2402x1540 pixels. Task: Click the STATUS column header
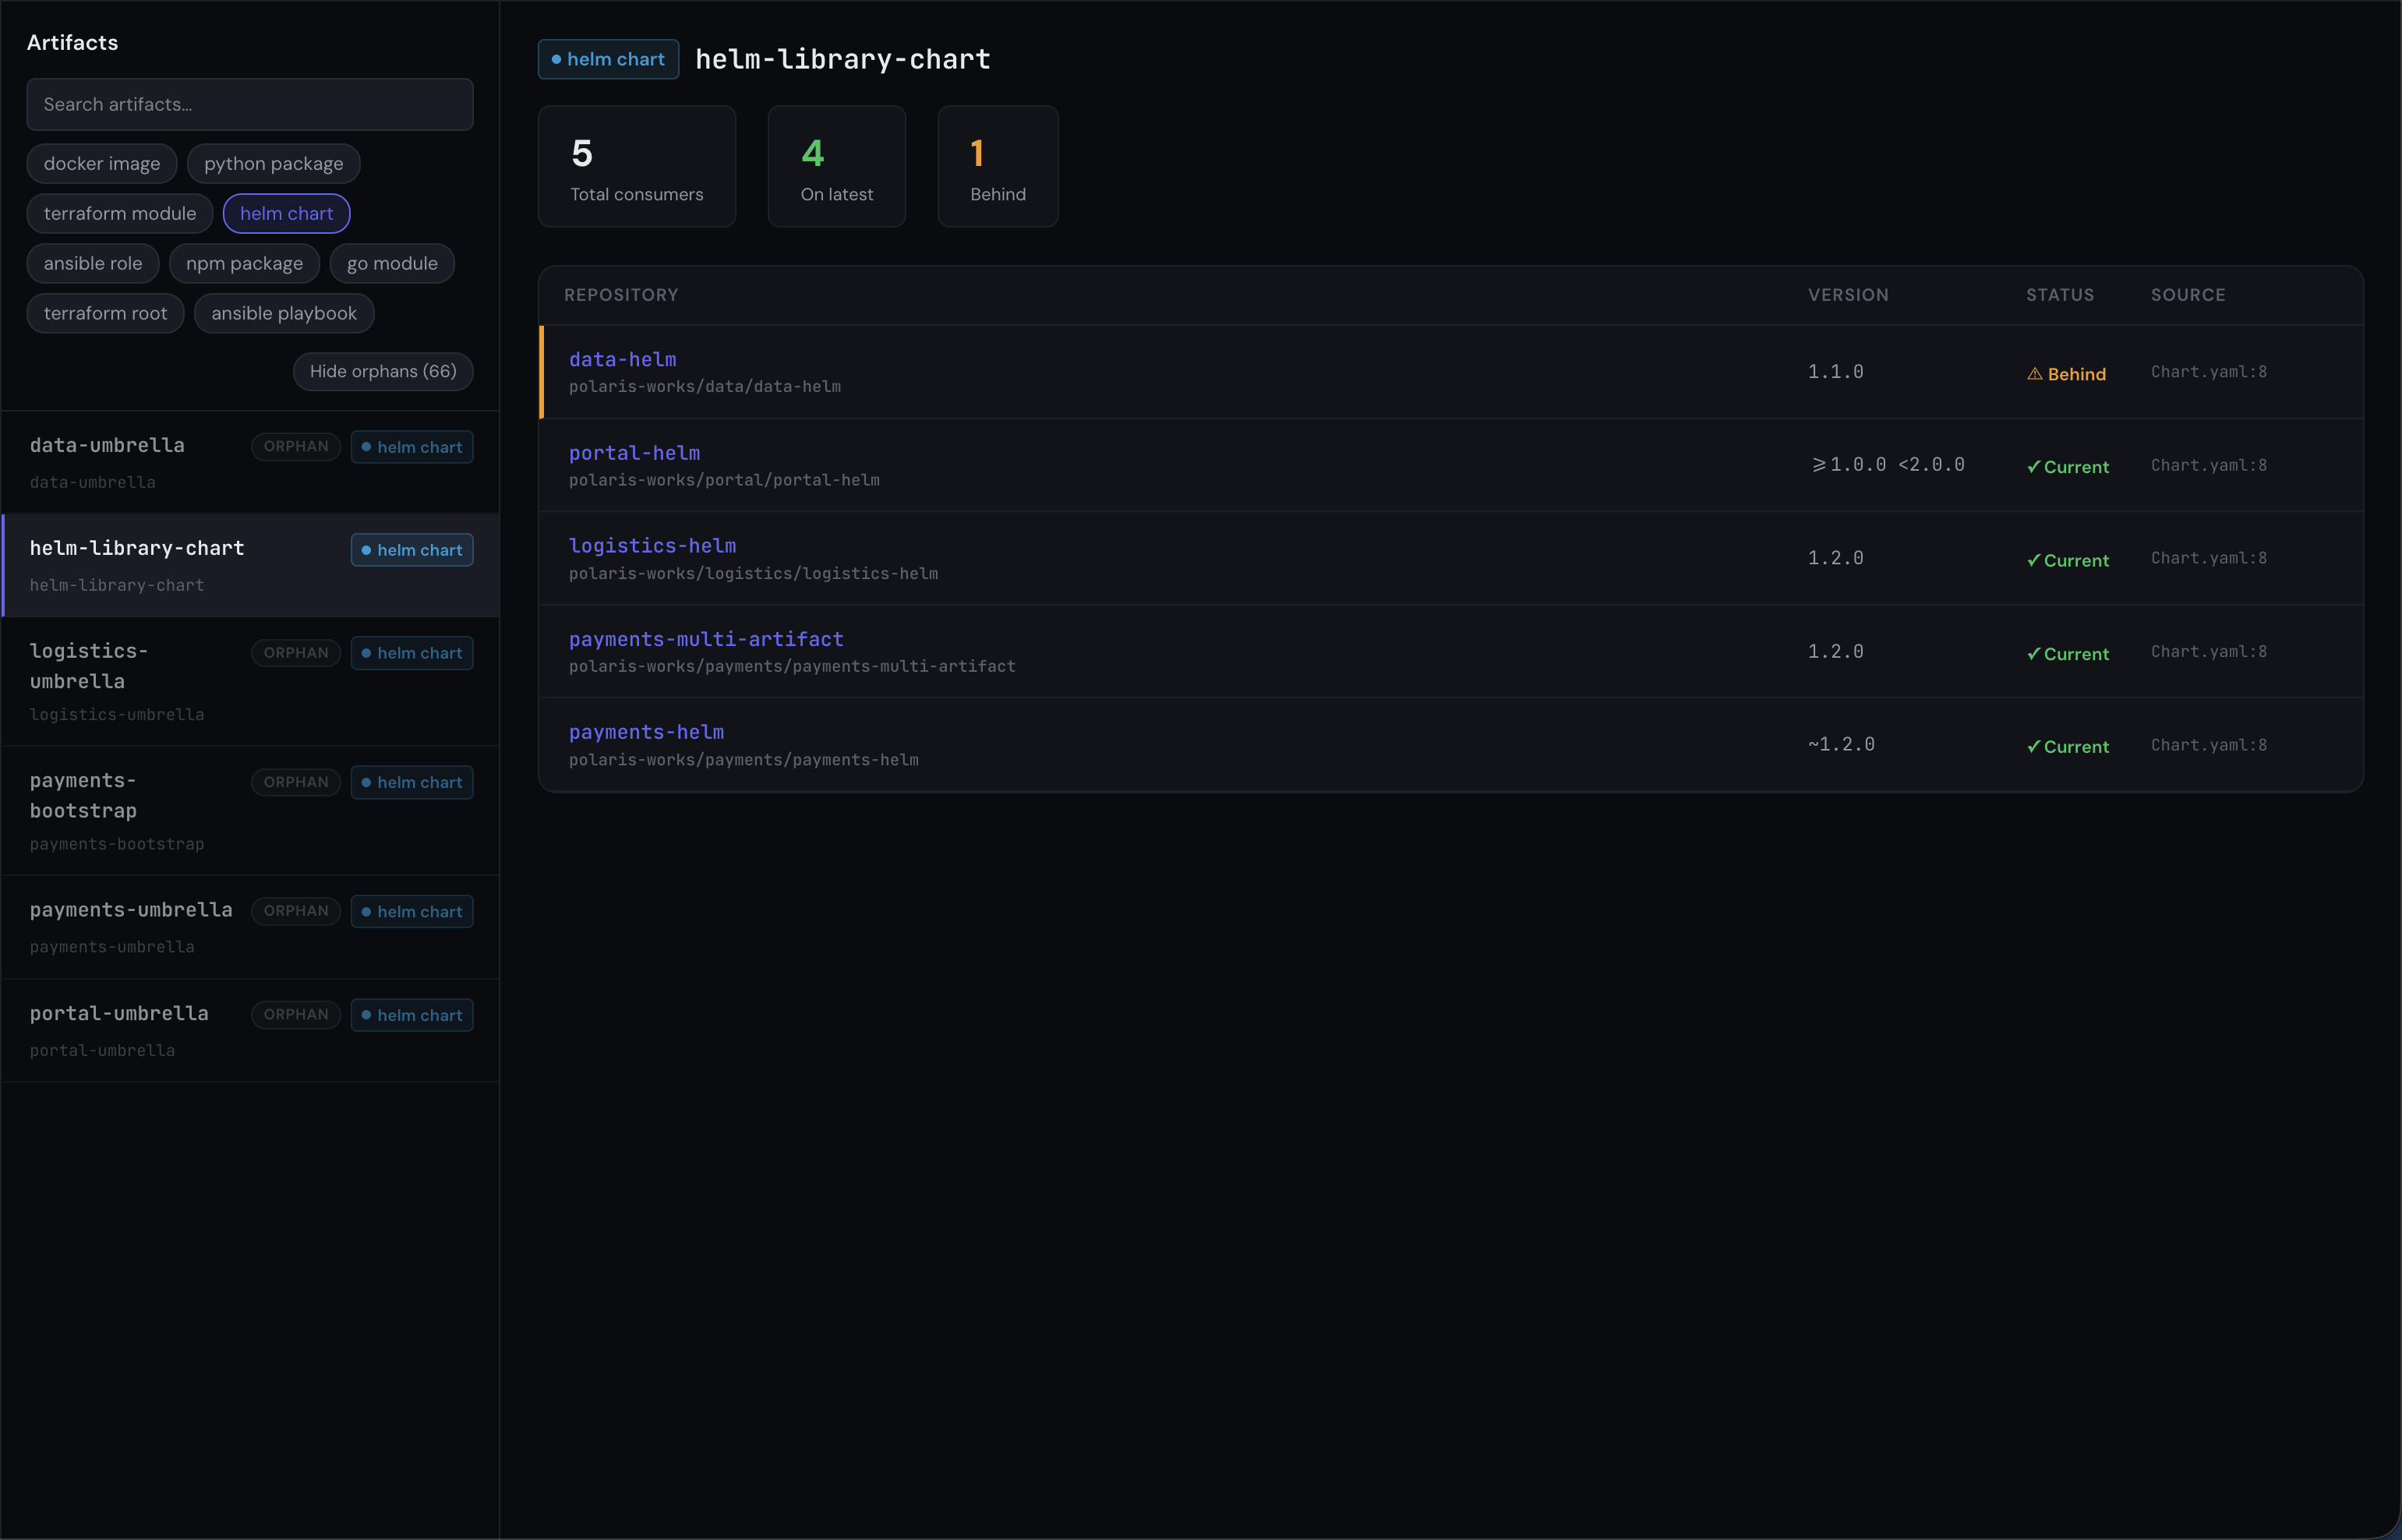(x=2060, y=295)
